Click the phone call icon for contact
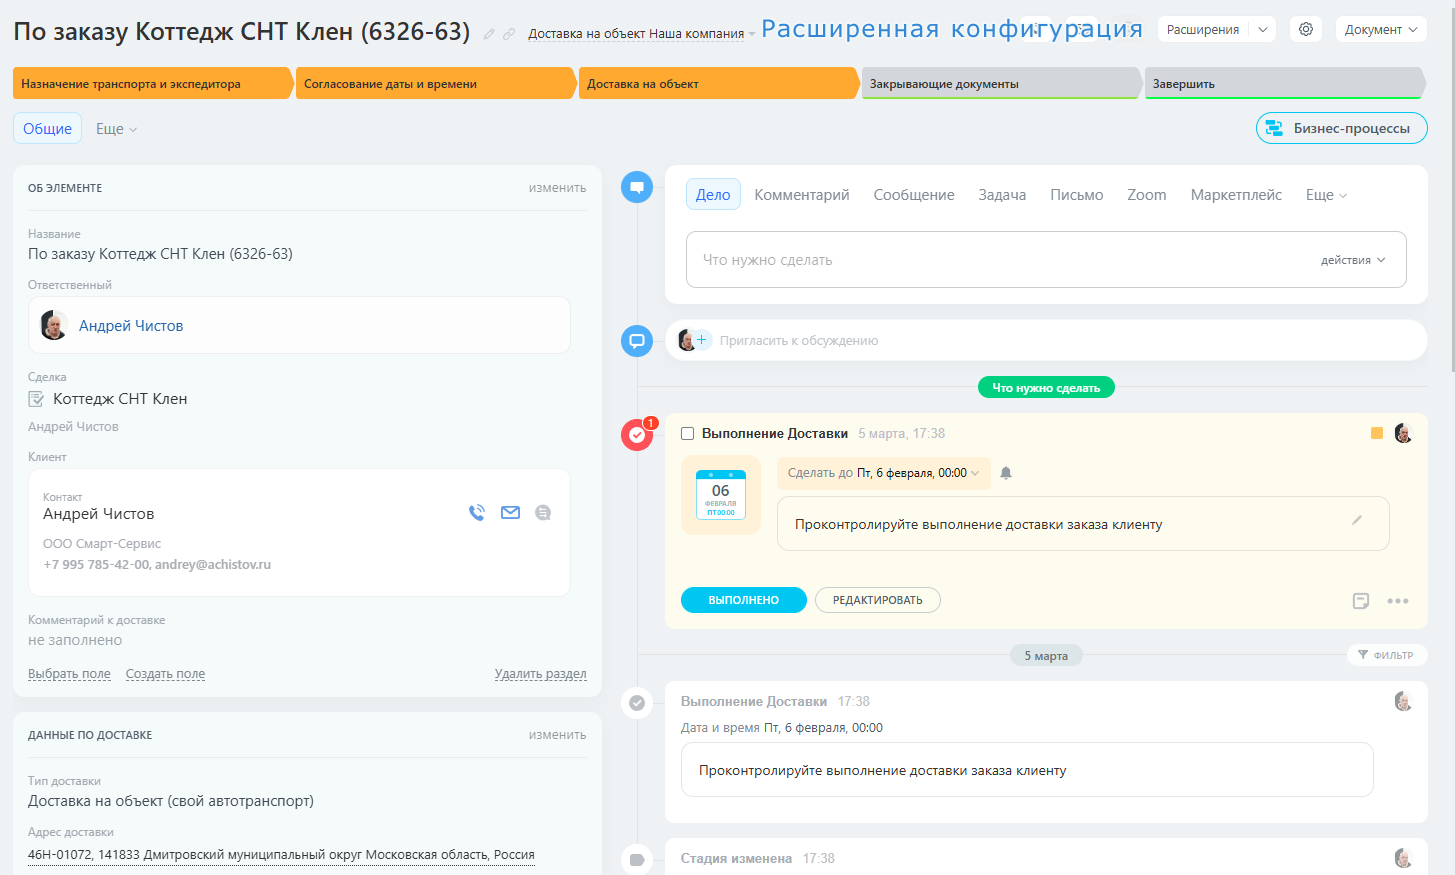The image size is (1455, 875). [x=477, y=513]
